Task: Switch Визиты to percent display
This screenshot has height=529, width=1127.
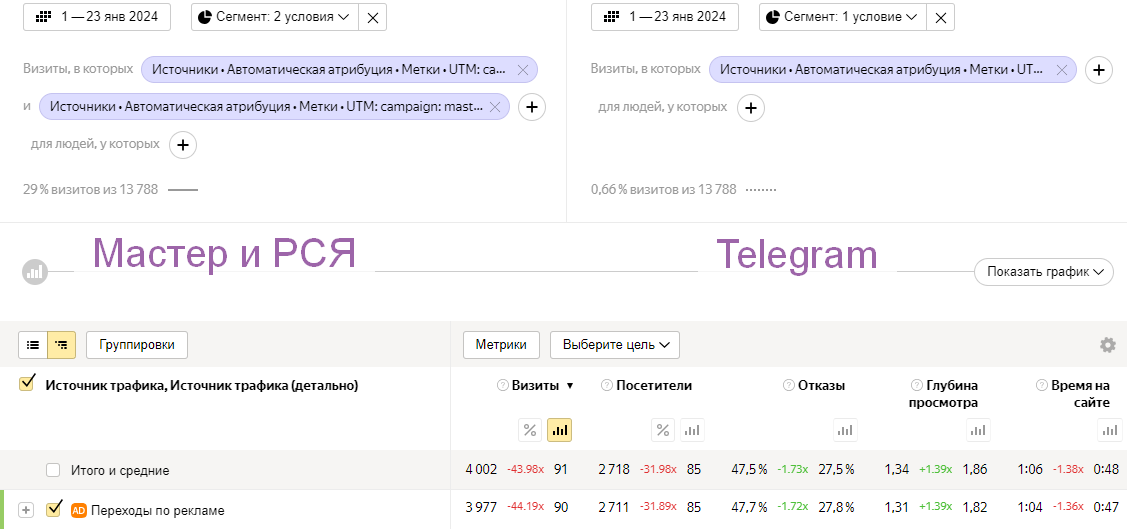Action: pyautogui.click(x=530, y=430)
